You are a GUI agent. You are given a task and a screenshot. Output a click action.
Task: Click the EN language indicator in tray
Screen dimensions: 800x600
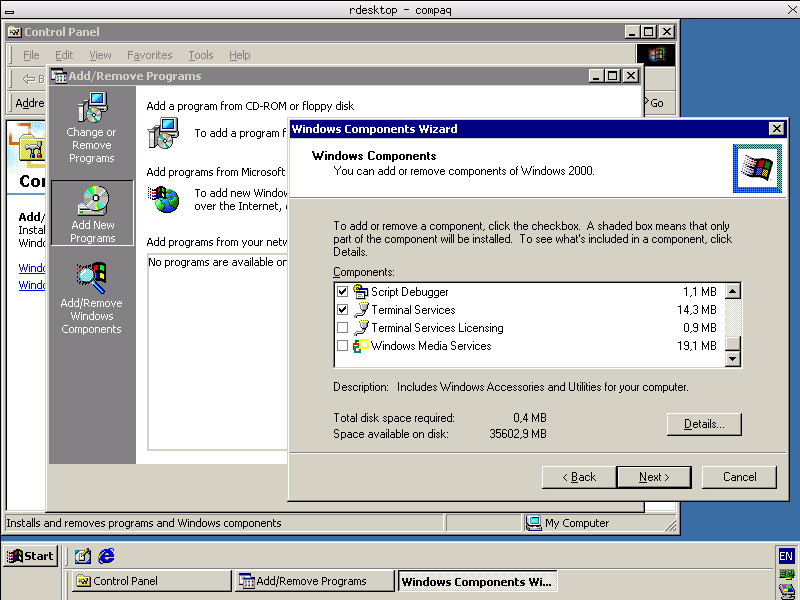click(786, 556)
